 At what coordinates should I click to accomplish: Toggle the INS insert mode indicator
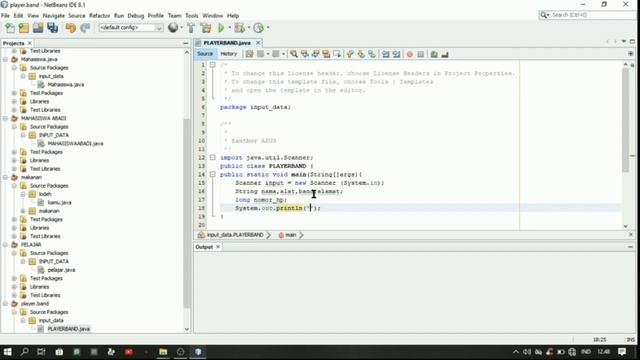(630, 340)
